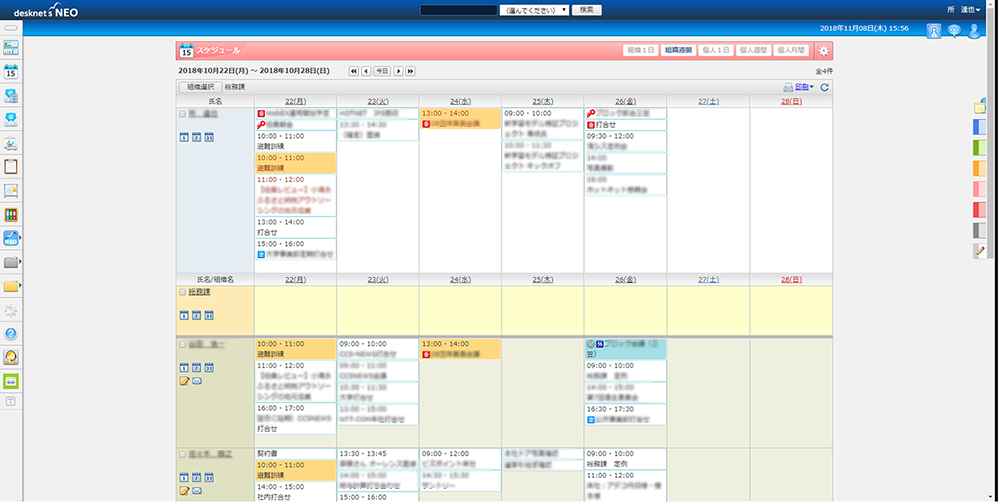The height and width of the screenshot is (502, 1000).
Task: Open the user name dropdown at top right
Action: coord(970,9)
